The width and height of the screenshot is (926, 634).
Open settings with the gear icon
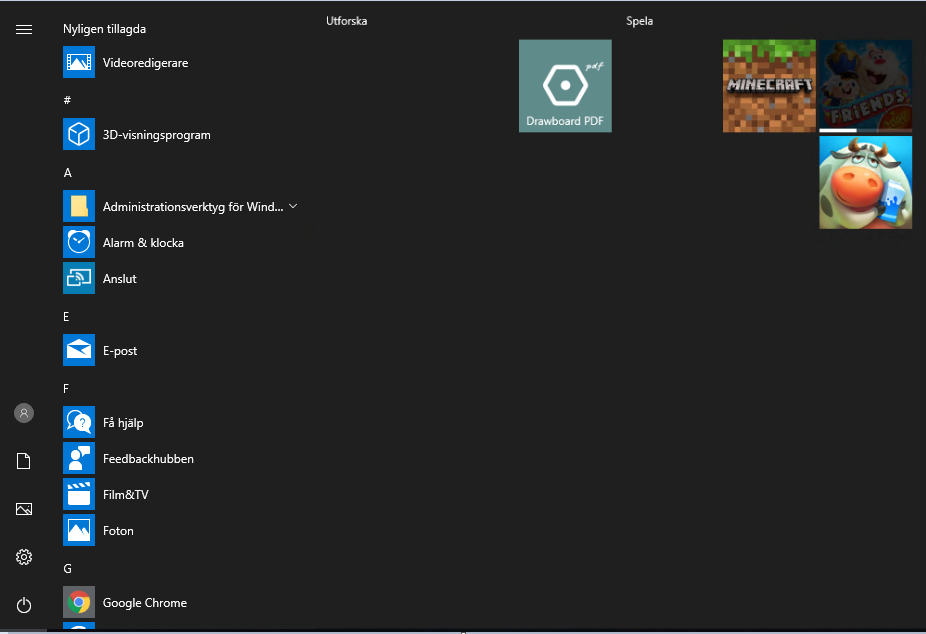[x=24, y=557]
